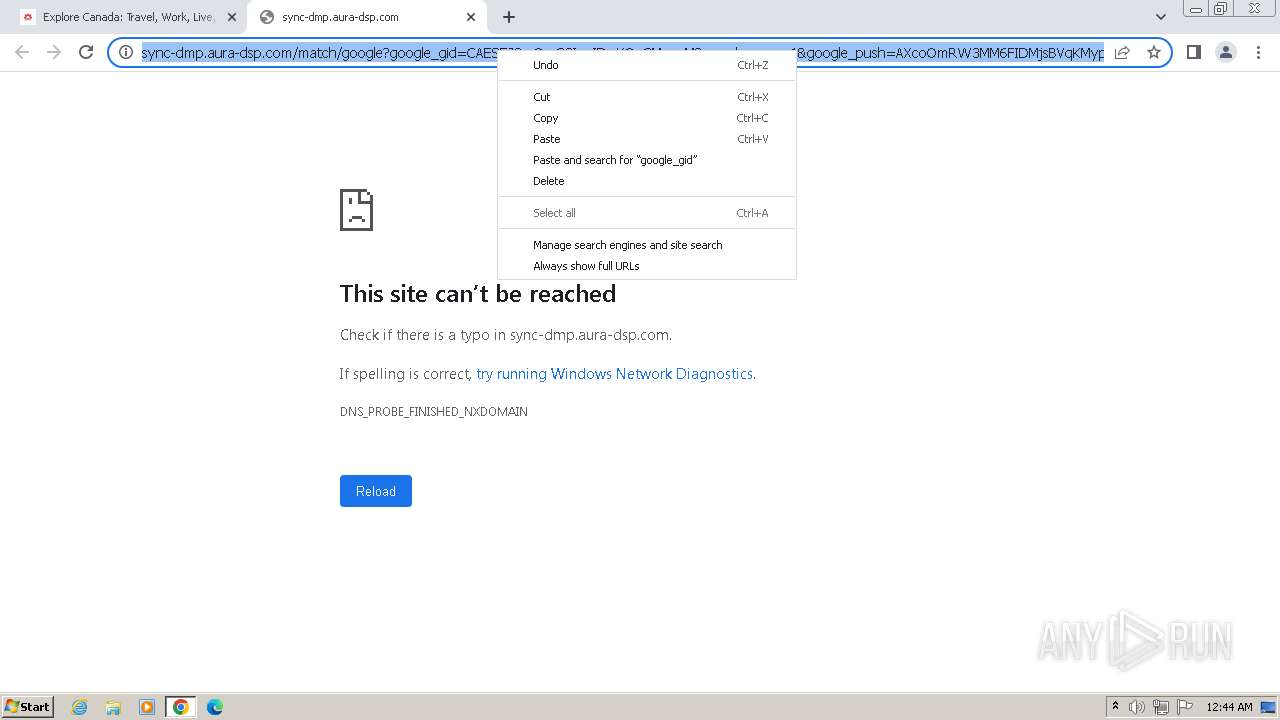Open Windows Network Diagnostics link

614,374
